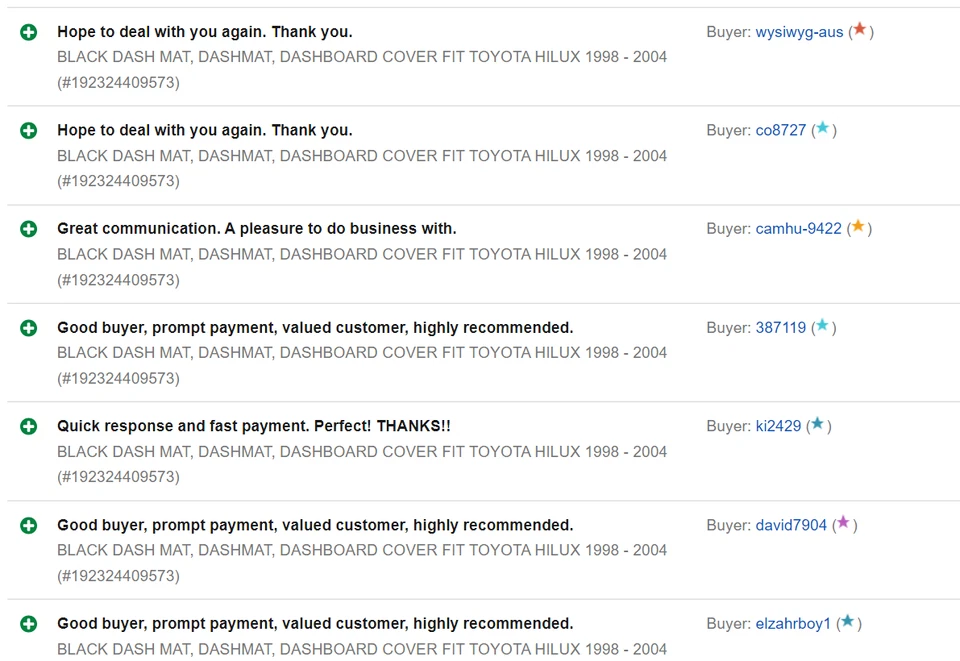Click green plus icon beside elzahrboy1 feedback
Image resolution: width=960 pixels, height=661 pixels.
tap(29, 624)
